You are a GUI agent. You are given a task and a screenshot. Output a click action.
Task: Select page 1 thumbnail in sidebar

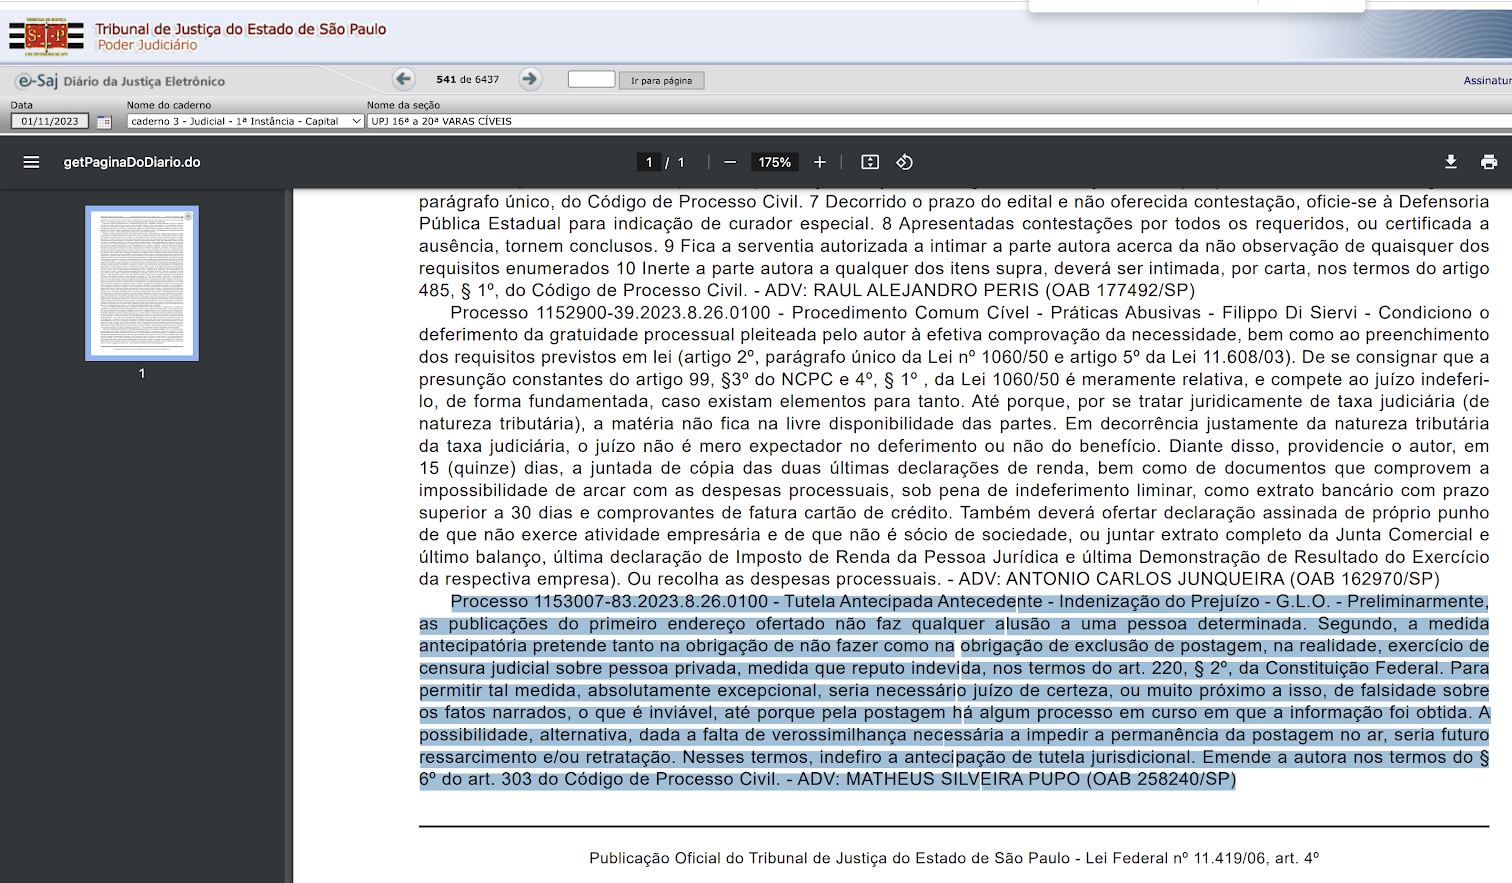click(x=142, y=283)
